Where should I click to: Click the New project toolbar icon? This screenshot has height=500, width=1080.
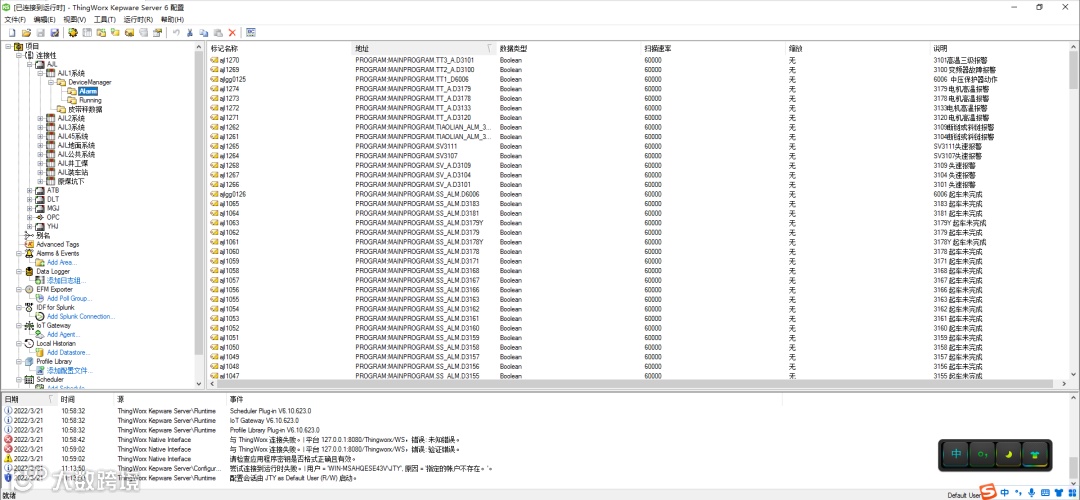tap(12, 32)
